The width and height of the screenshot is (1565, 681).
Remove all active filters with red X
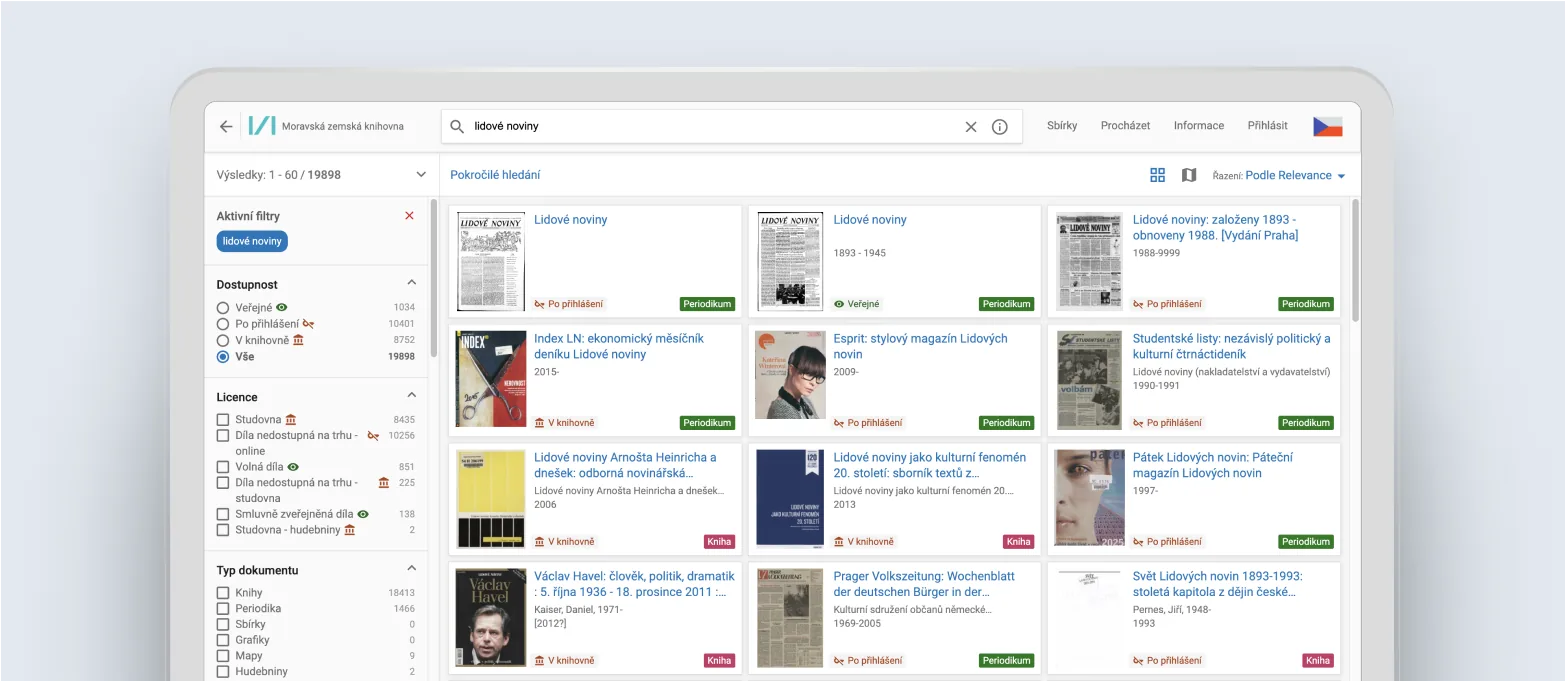click(409, 215)
